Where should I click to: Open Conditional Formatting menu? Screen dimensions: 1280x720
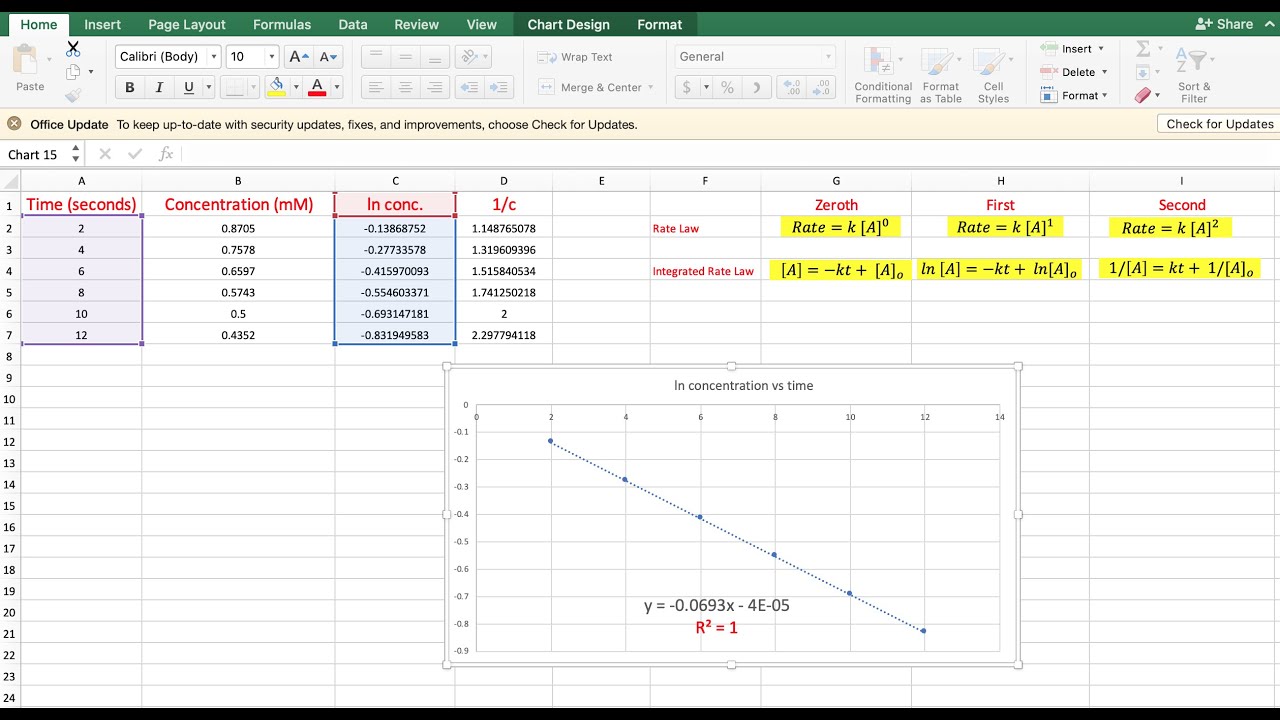[x=883, y=75]
